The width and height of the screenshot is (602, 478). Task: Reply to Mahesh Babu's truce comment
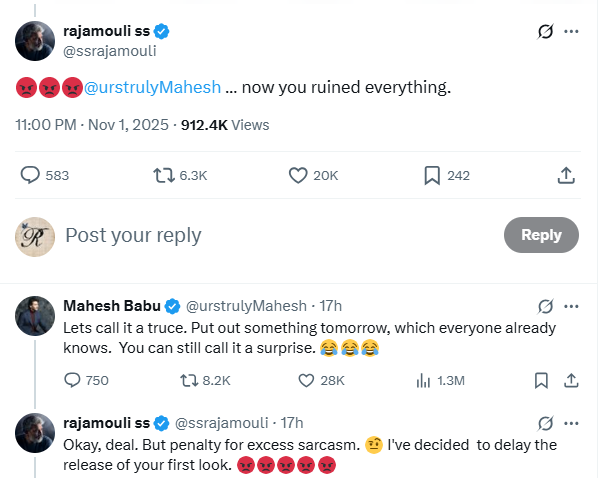click(72, 380)
